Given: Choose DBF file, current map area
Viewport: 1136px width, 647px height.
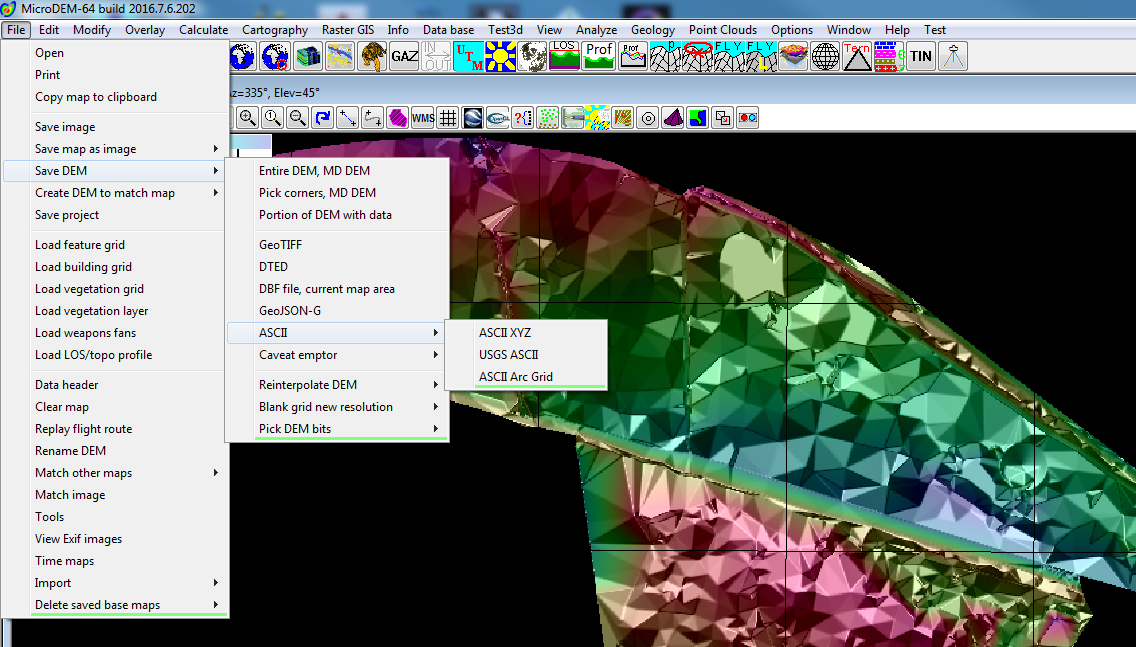Looking at the screenshot, I should coord(337,289).
